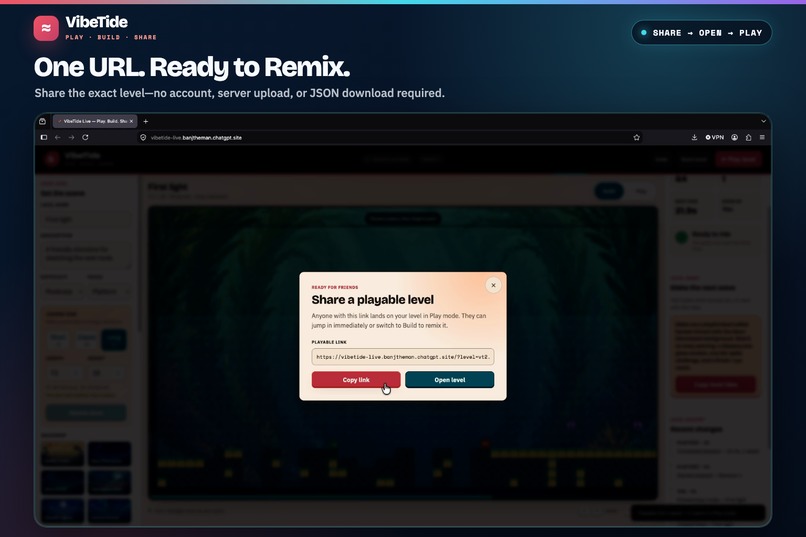Click the 'Share a playable level' heading
Viewport: 806px width, 537px height.
(373, 300)
